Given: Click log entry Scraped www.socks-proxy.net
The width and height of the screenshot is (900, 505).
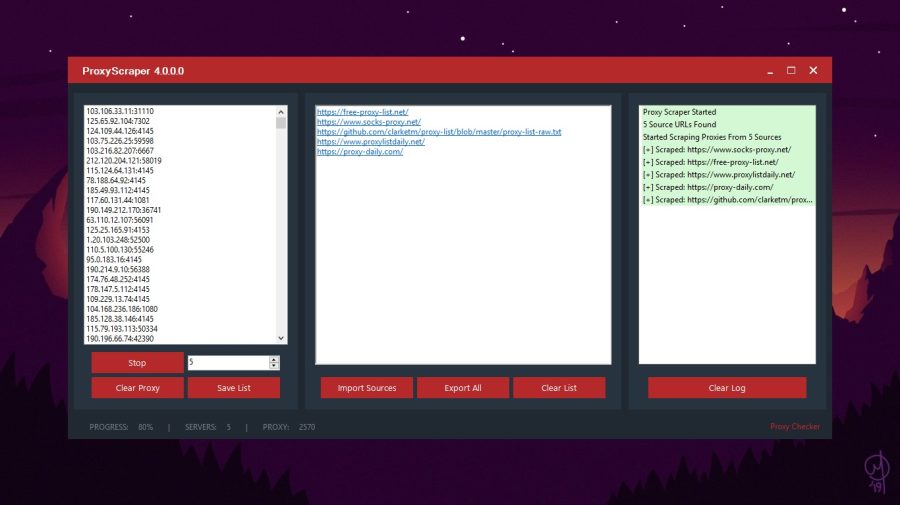Looking at the screenshot, I should [717, 150].
